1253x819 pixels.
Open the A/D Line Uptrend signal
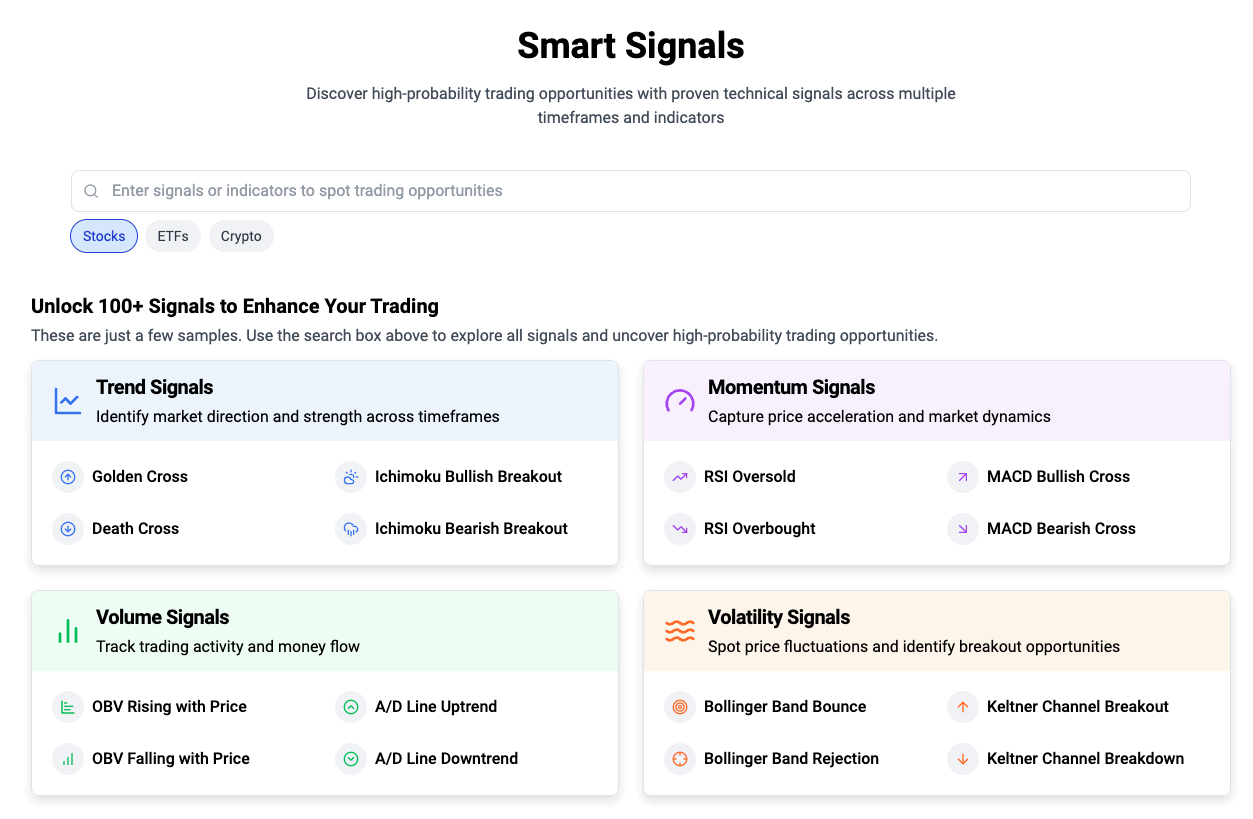click(436, 707)
